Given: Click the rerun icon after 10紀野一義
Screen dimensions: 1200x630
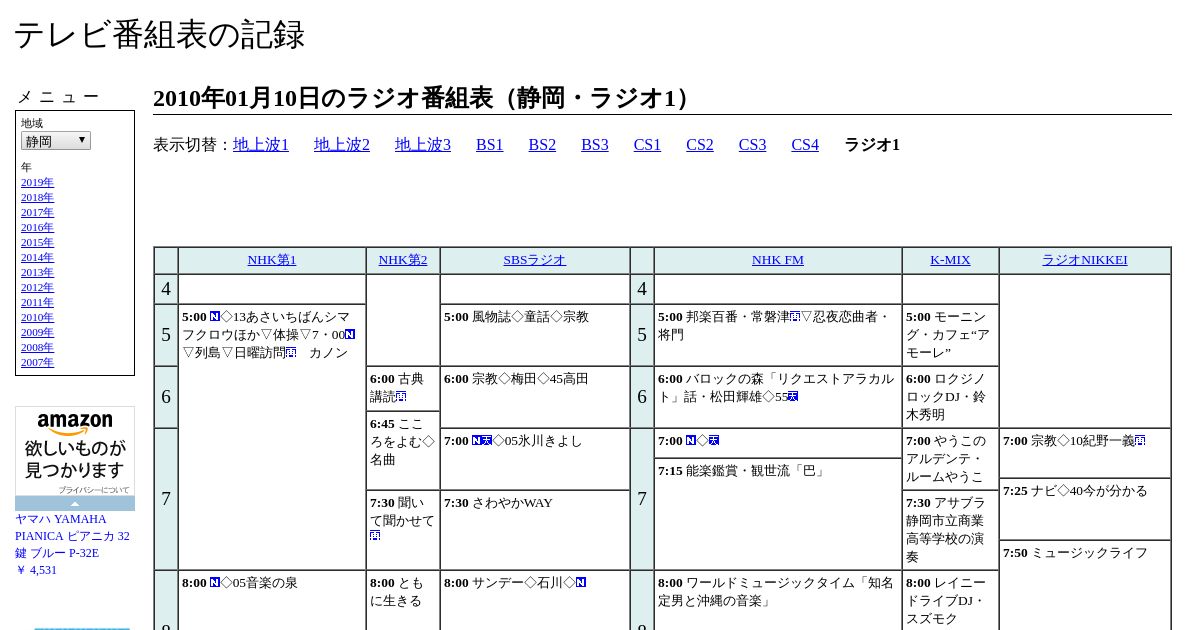Looking at the screenshot, I should coord(1140,441).
